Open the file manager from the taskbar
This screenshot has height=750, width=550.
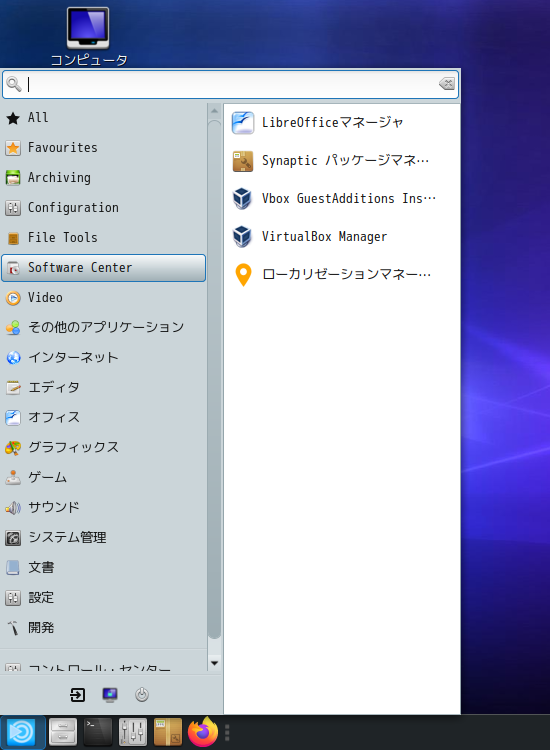click(x=63, y=732)
